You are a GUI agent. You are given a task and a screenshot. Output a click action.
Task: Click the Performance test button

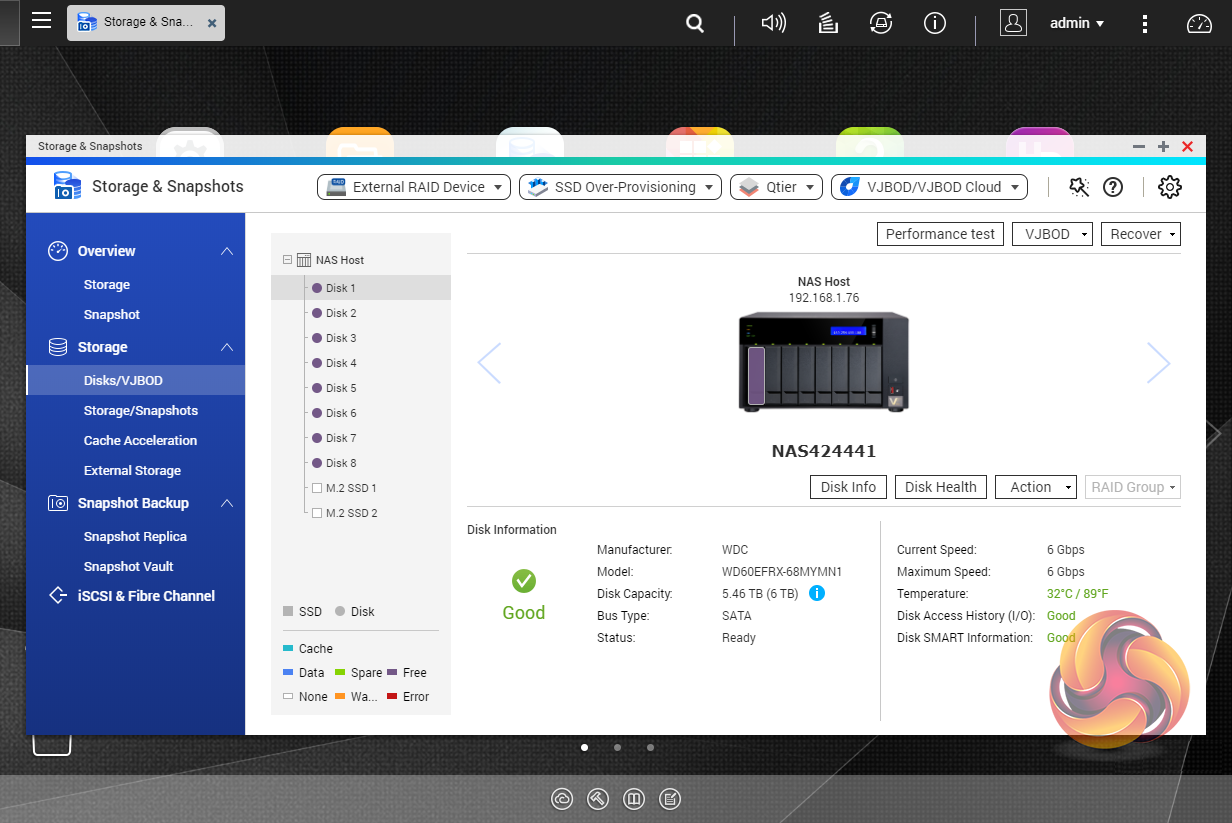tap(940, 234)
